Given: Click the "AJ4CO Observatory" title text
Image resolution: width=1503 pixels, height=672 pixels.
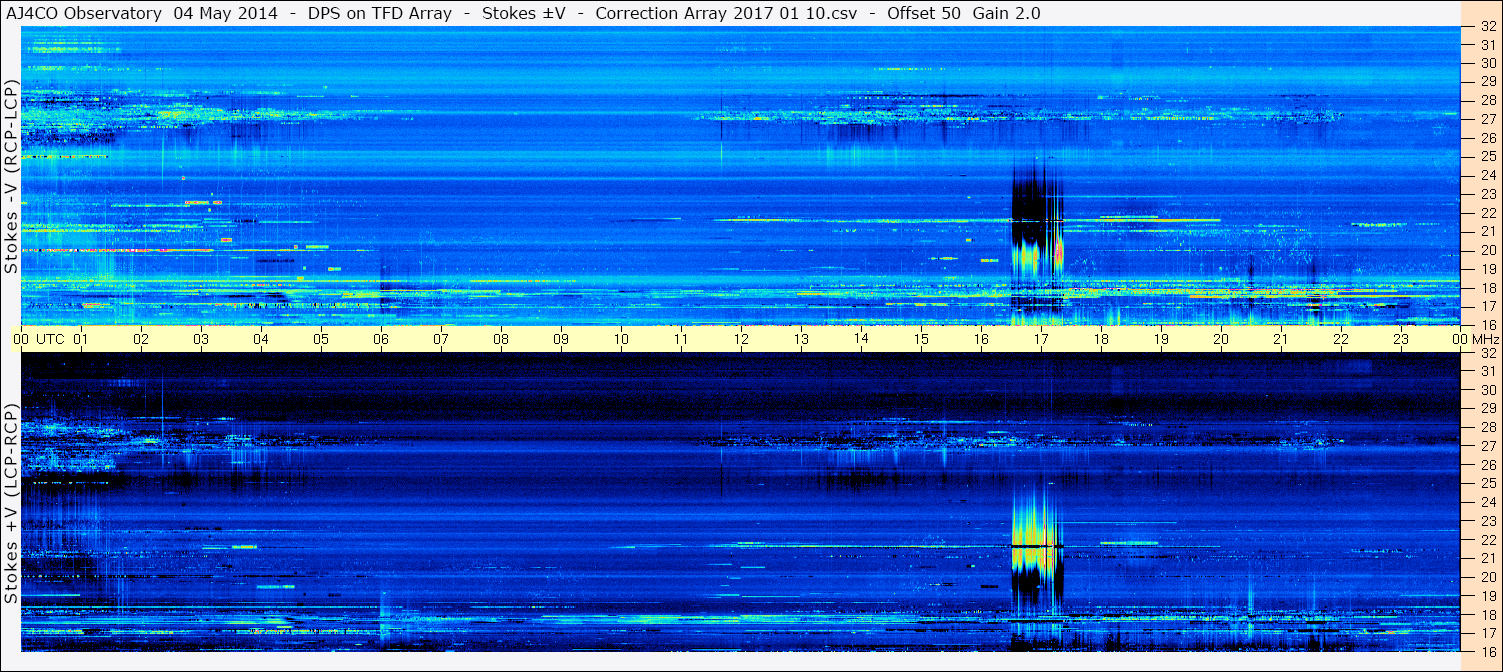Looking at the screenshot, I should click(82, 14).
